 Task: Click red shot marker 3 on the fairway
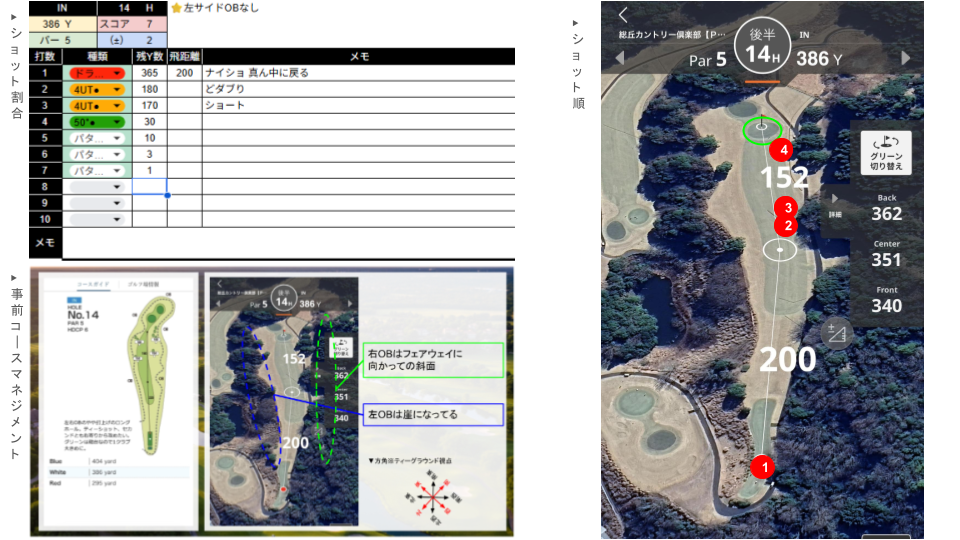(x=788, y=208)
